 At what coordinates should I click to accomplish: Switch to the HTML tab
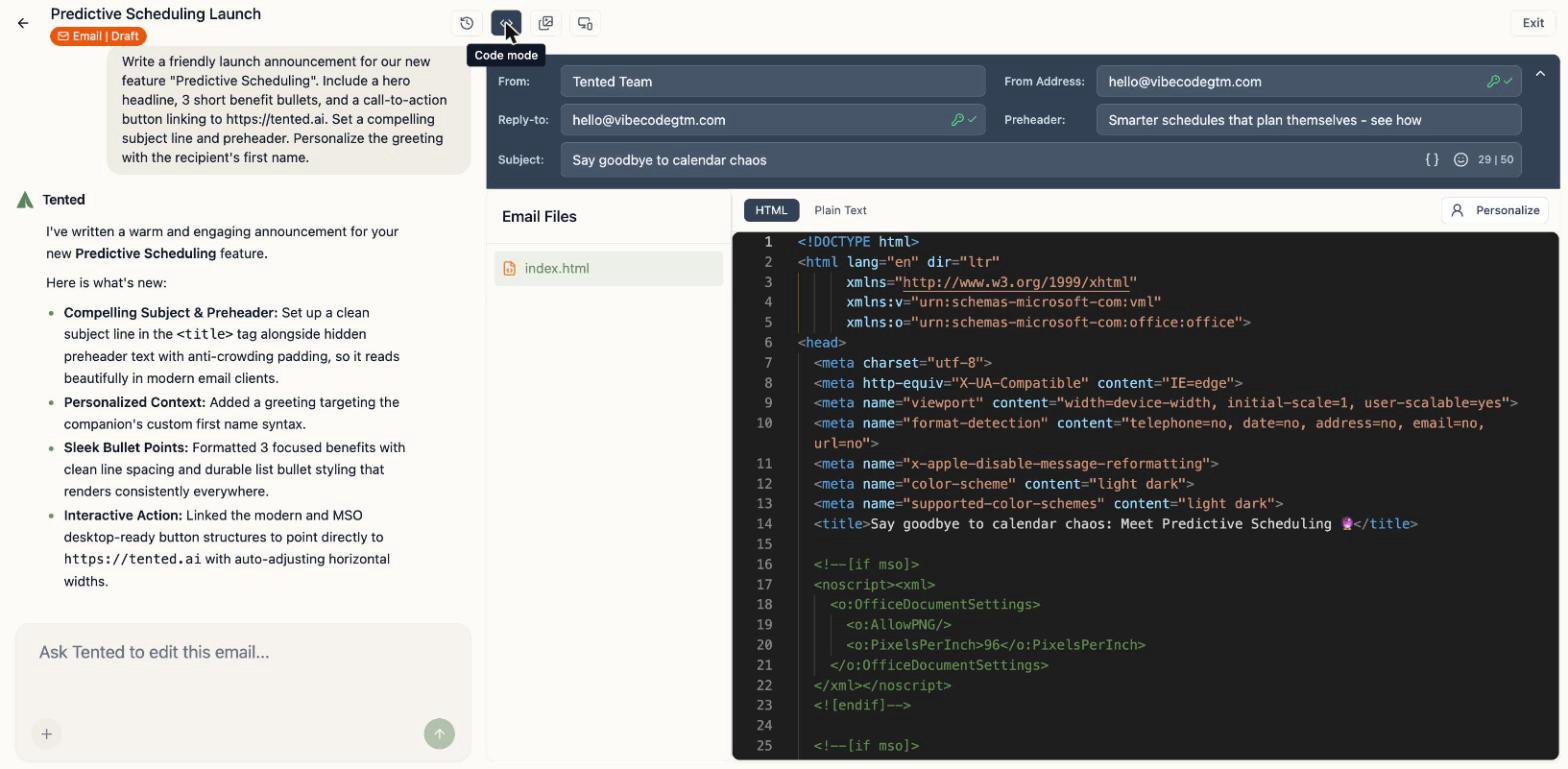[771, 210]
